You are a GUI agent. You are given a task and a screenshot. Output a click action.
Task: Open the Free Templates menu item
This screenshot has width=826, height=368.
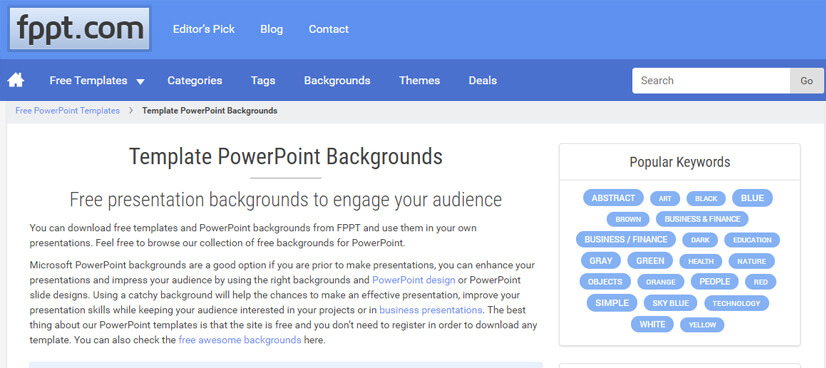coord(88,81)
